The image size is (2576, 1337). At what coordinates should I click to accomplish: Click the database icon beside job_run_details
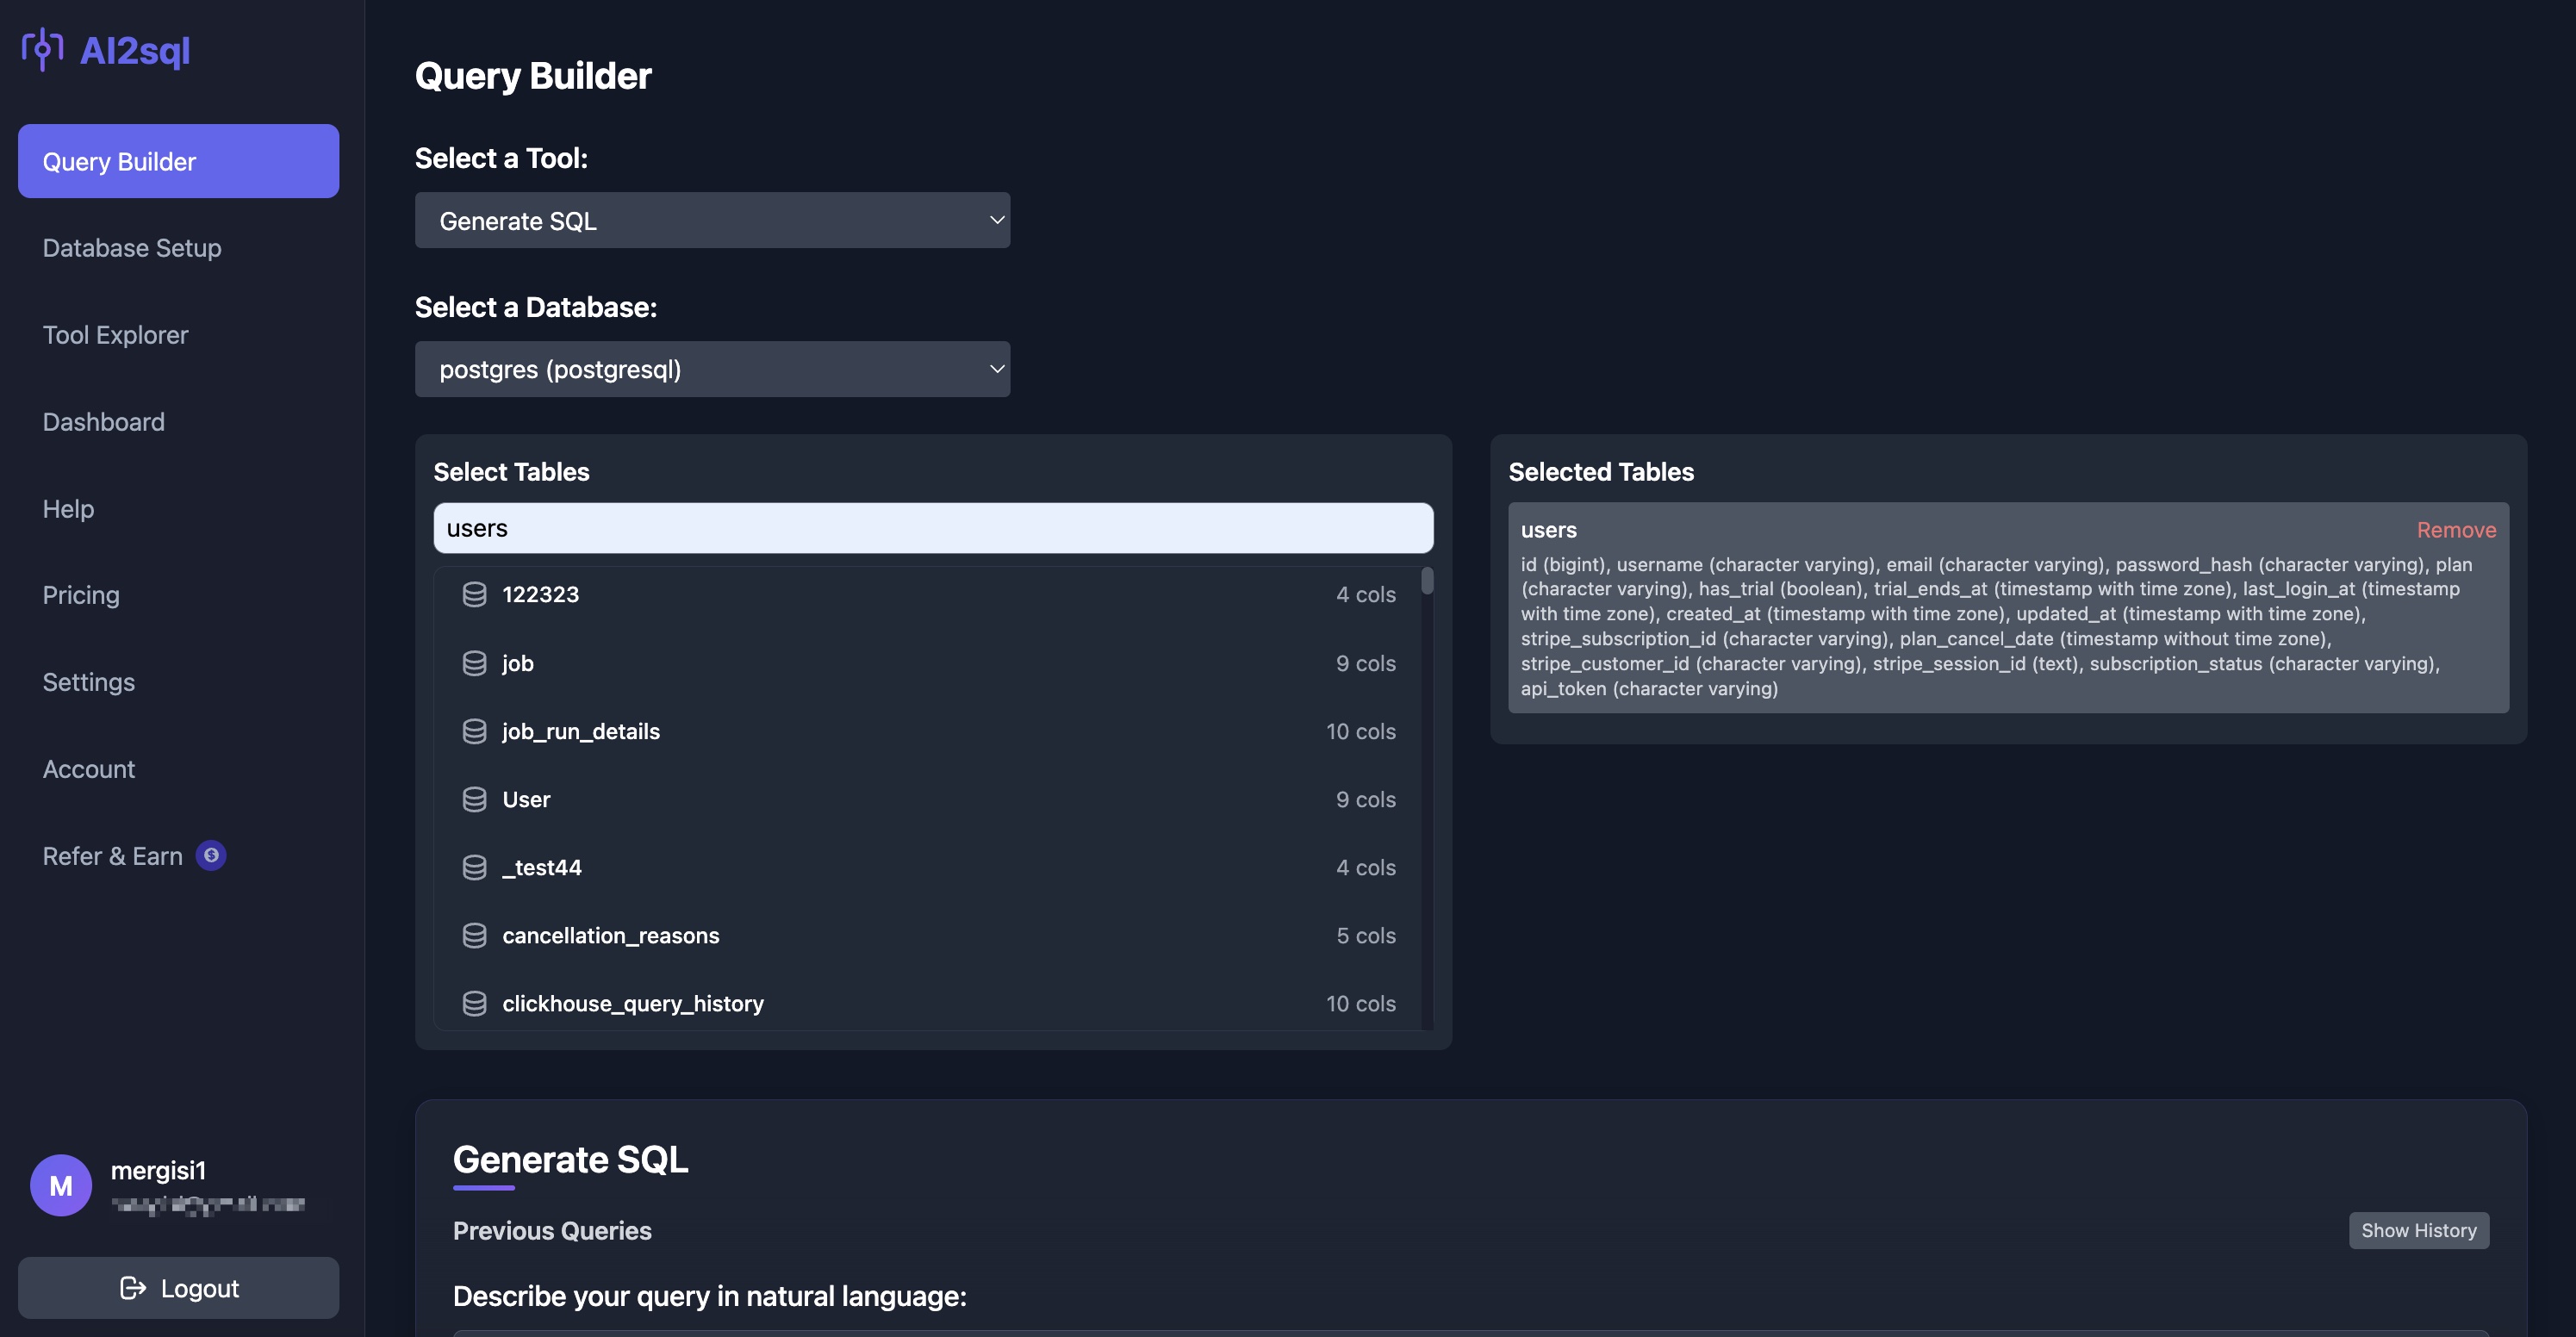point(474,731)
